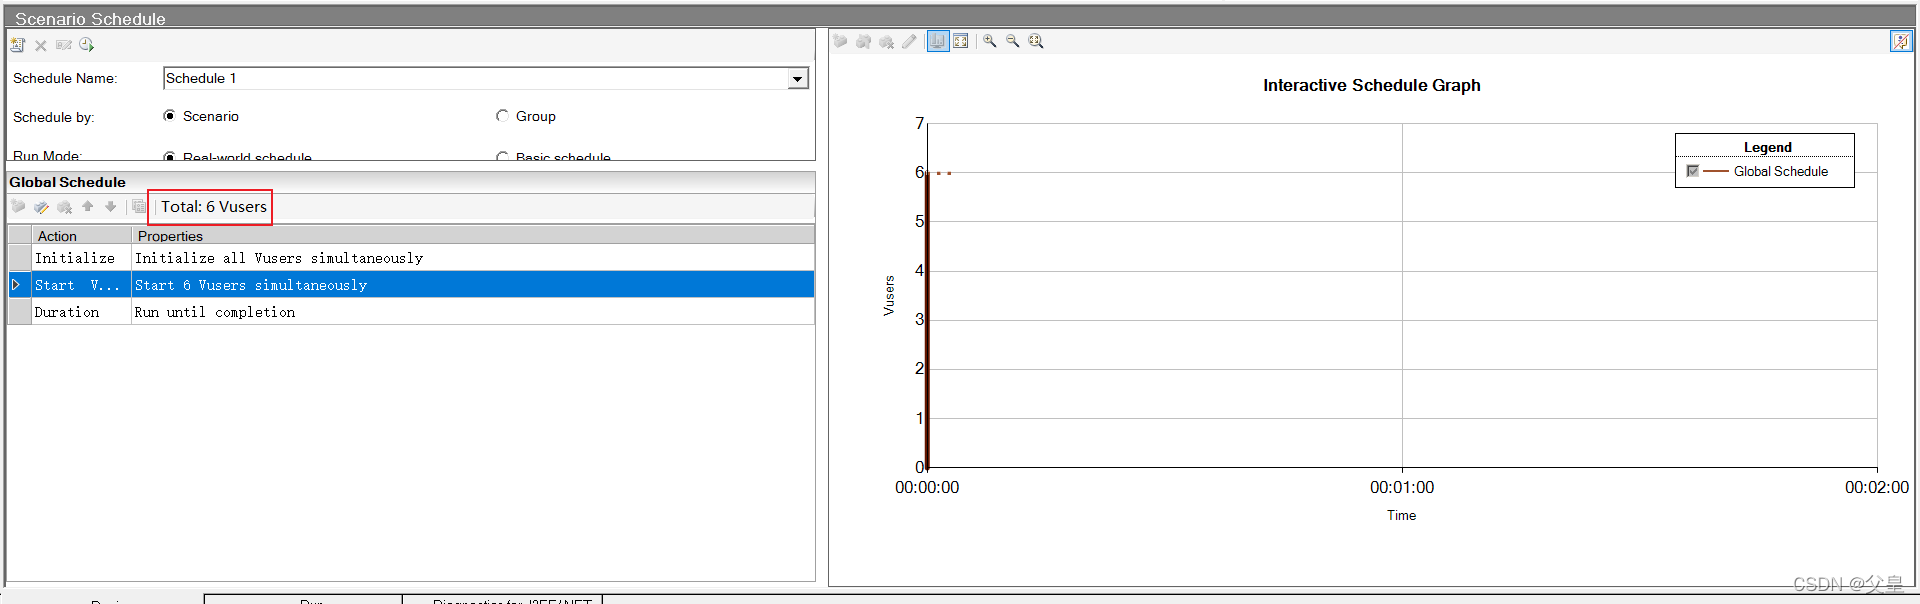Toggle the graph Edit Mode pencil icon
The width and height of the screenshot is (1920, 604).
(x=909, y=41)
